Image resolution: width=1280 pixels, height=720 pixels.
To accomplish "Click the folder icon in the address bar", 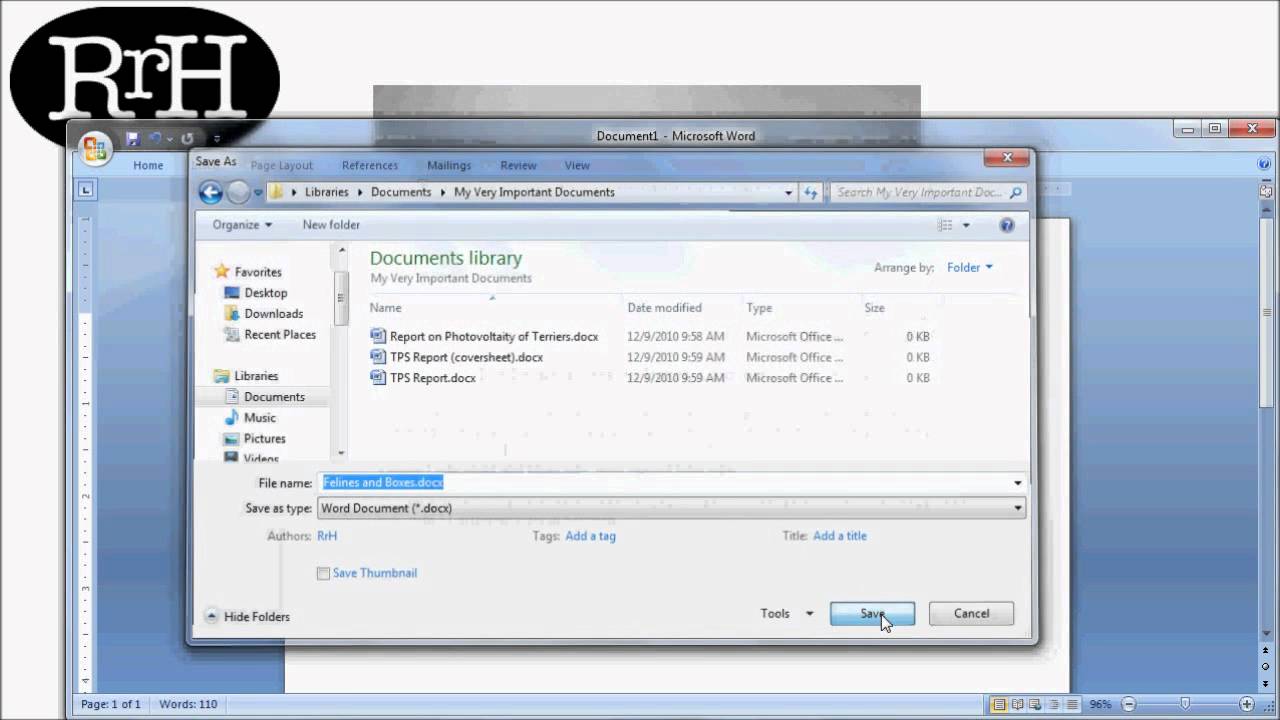I will [x=277, y=192].
